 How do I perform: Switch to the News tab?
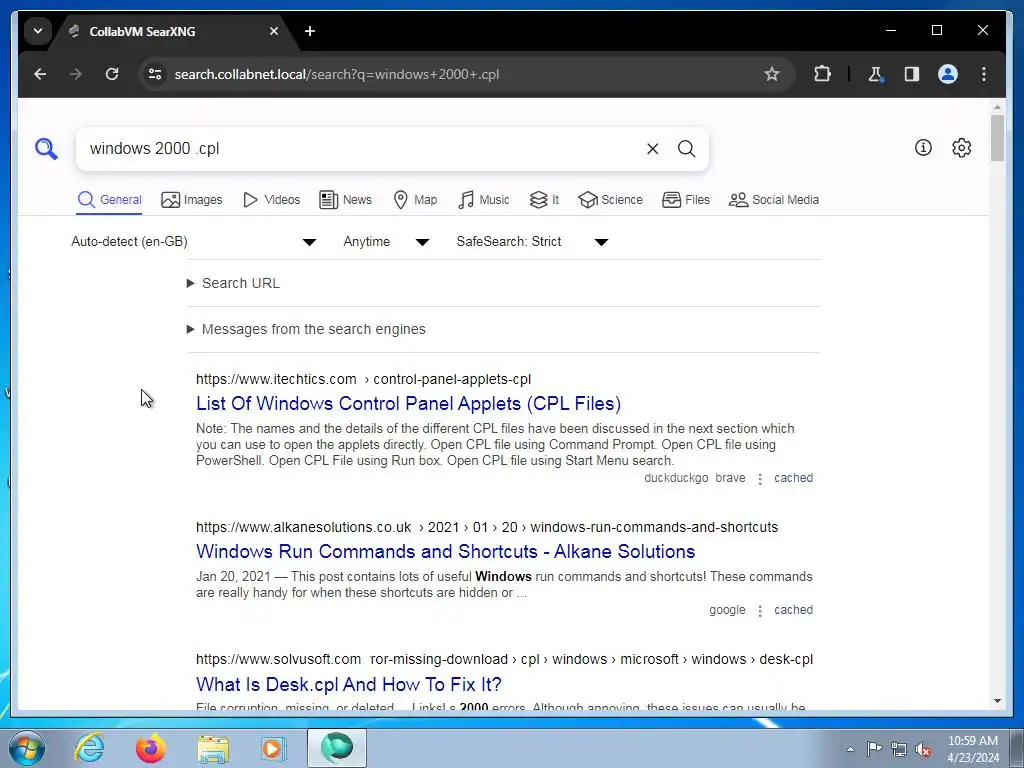click(x=345, y=200)
